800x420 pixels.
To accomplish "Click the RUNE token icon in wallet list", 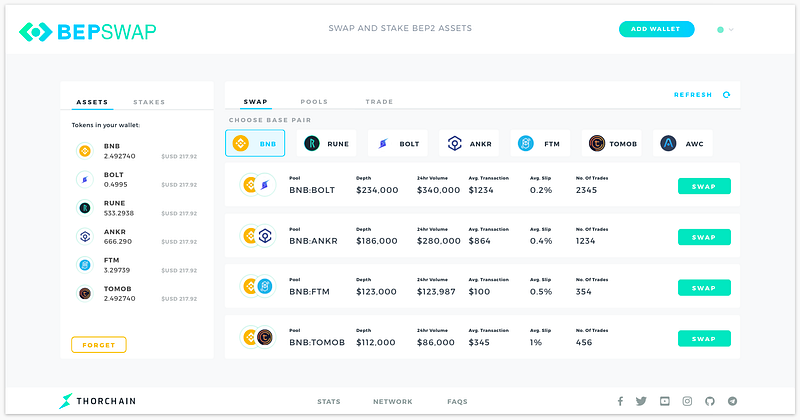I will click(x=85, y=208).
